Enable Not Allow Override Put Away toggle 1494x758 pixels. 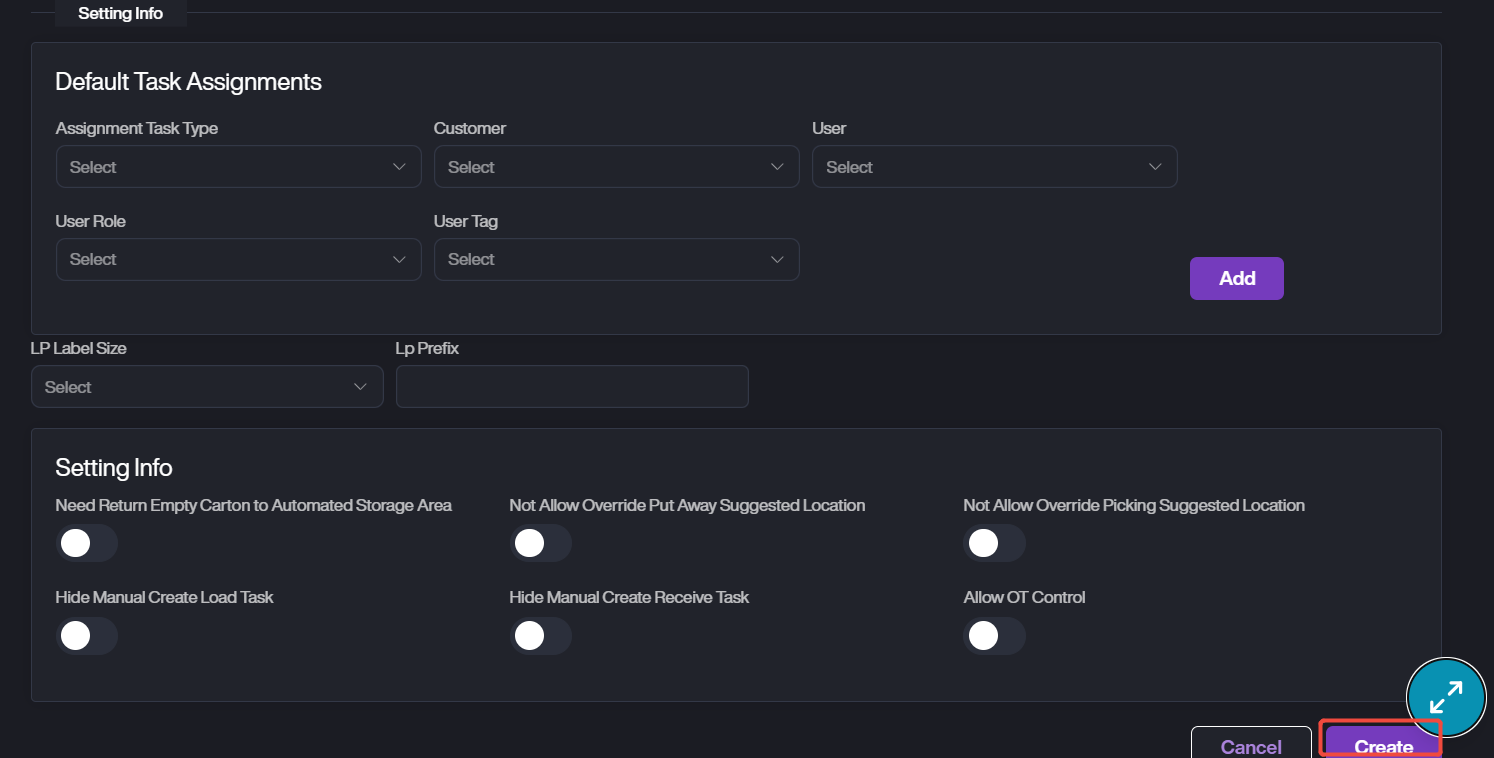(541, 543)
